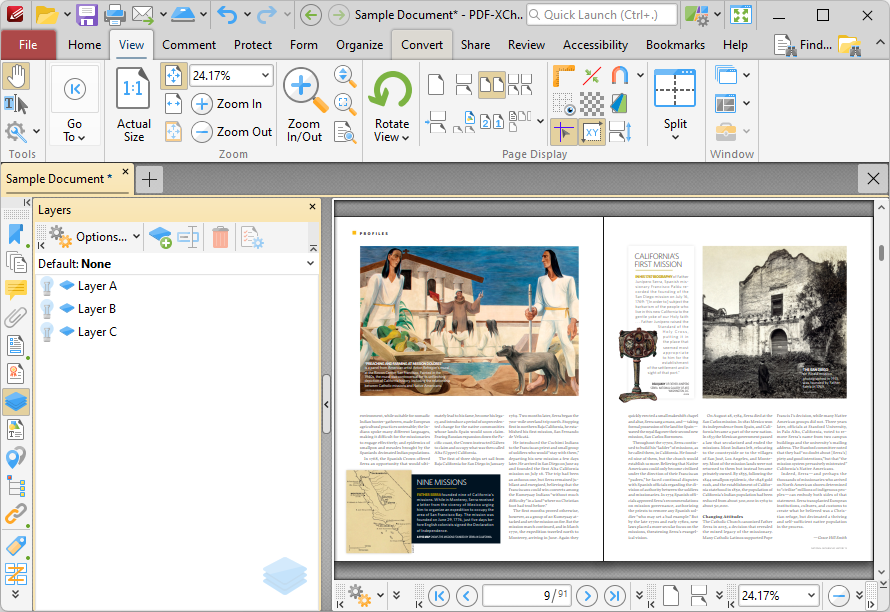890x612 pixels.
Task: Switch to the Comment tab
Action: click(189, 45)
